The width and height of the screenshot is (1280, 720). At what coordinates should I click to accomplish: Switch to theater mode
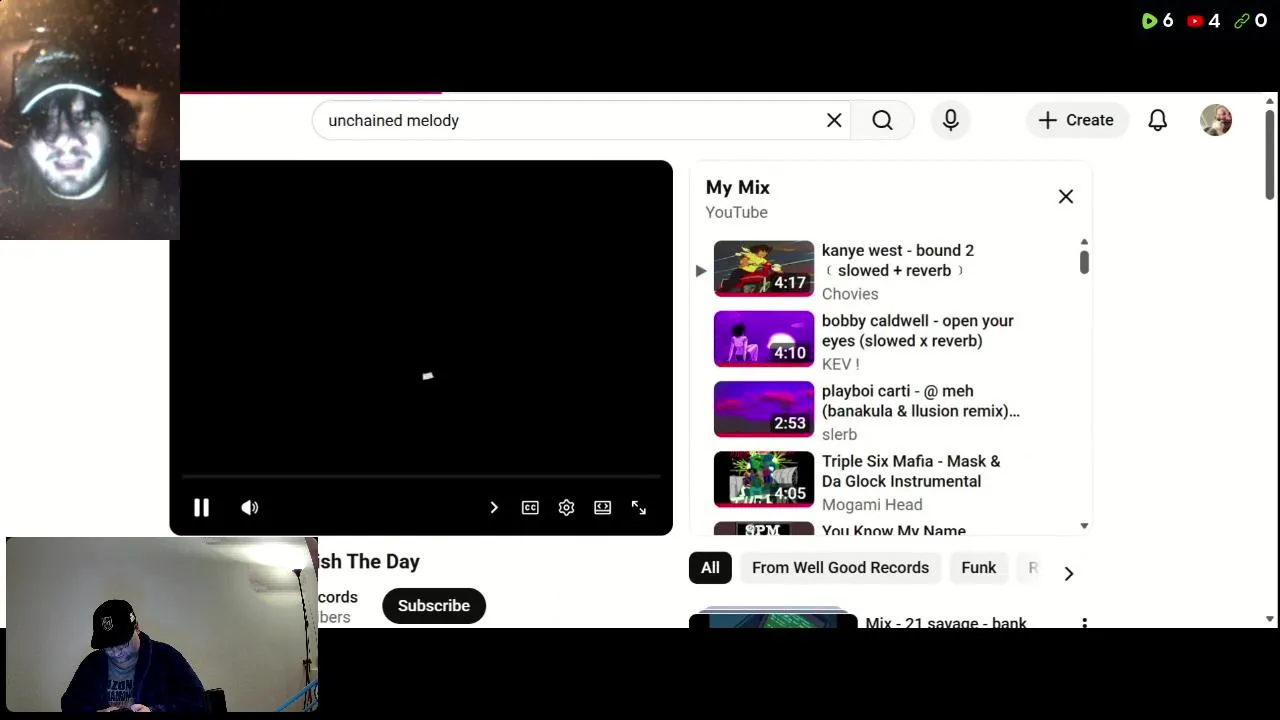pyautogui.click(x=602, y=508)
